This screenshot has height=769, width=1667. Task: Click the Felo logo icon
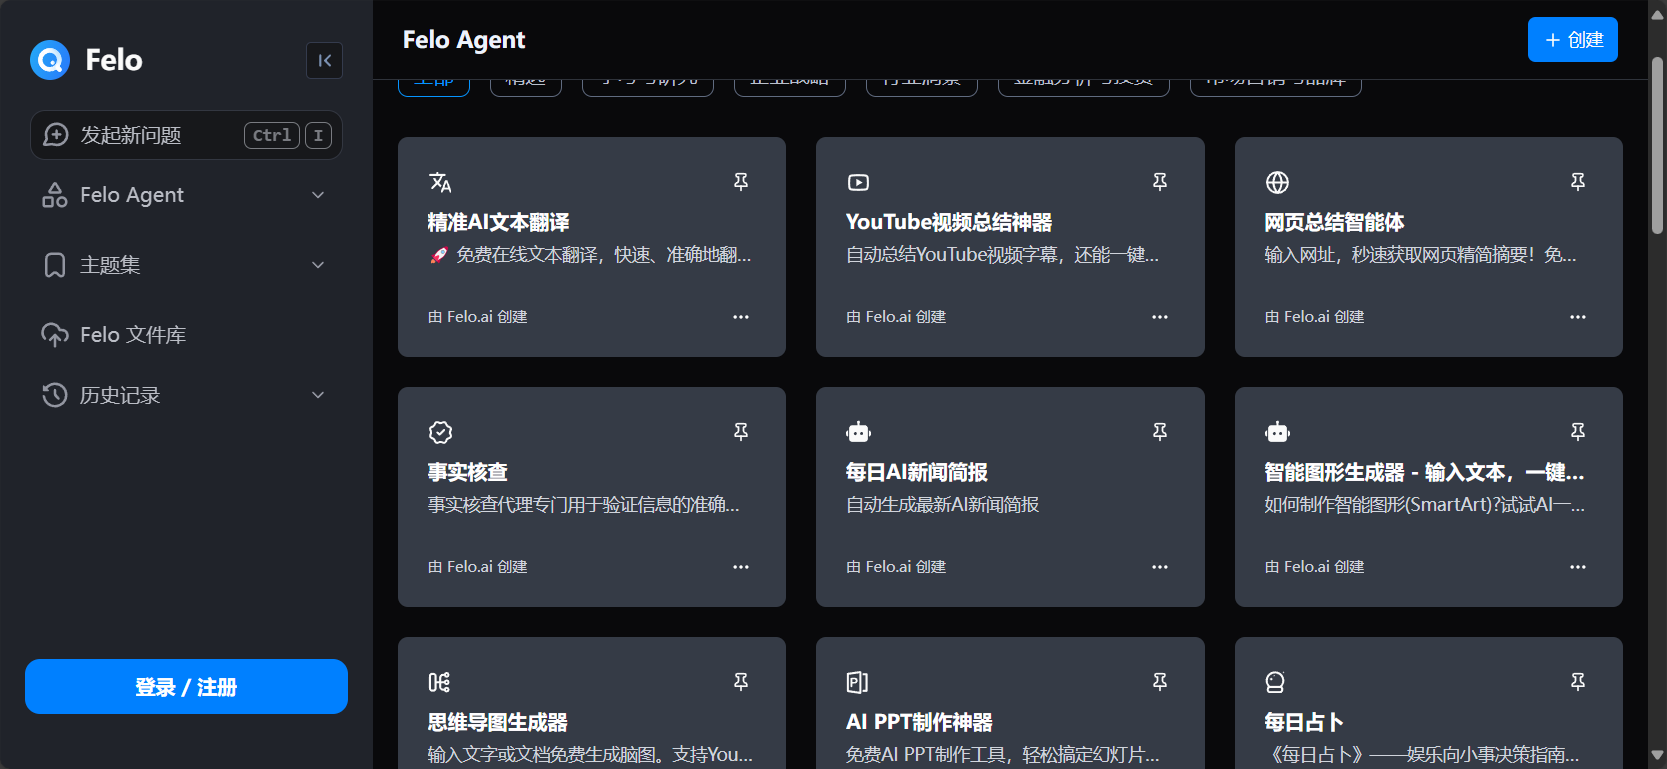(x=50, y=60)
